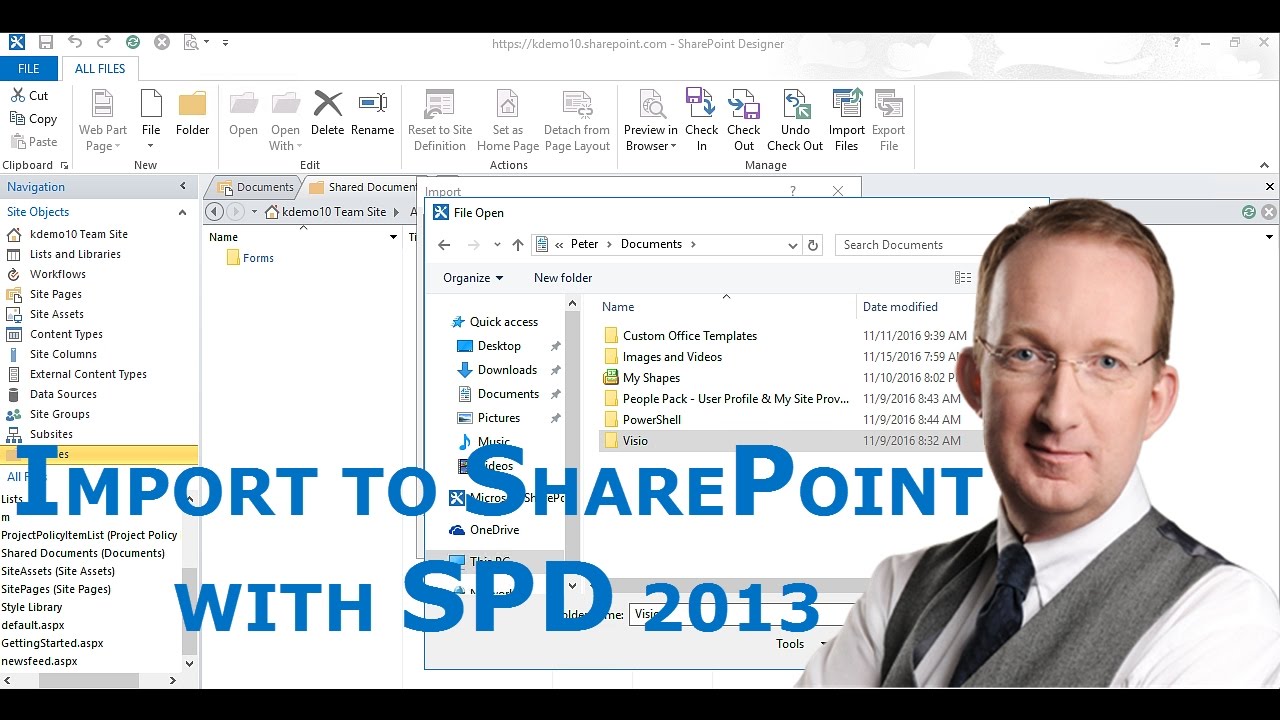Click Undo Check Out icon
The width and height of the screenshot is (1280, 720).
click(x=795, y=103)
